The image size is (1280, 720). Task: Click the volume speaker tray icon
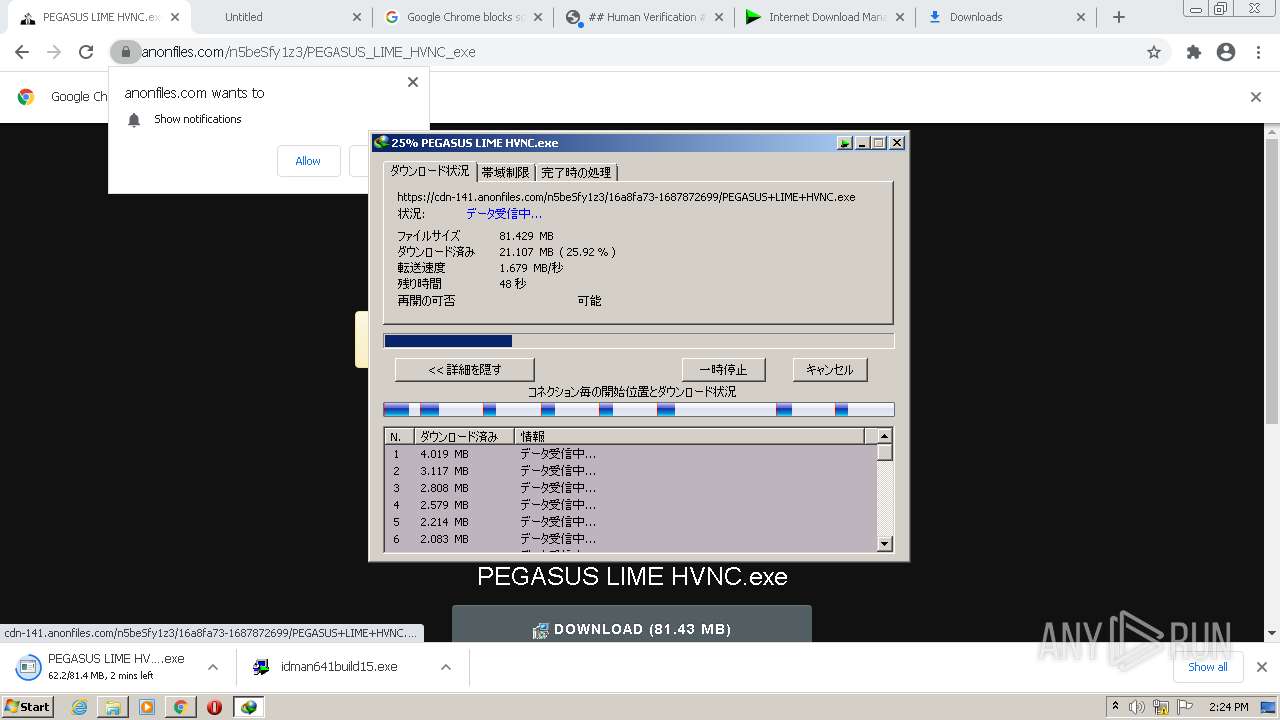pos(1137,707)
